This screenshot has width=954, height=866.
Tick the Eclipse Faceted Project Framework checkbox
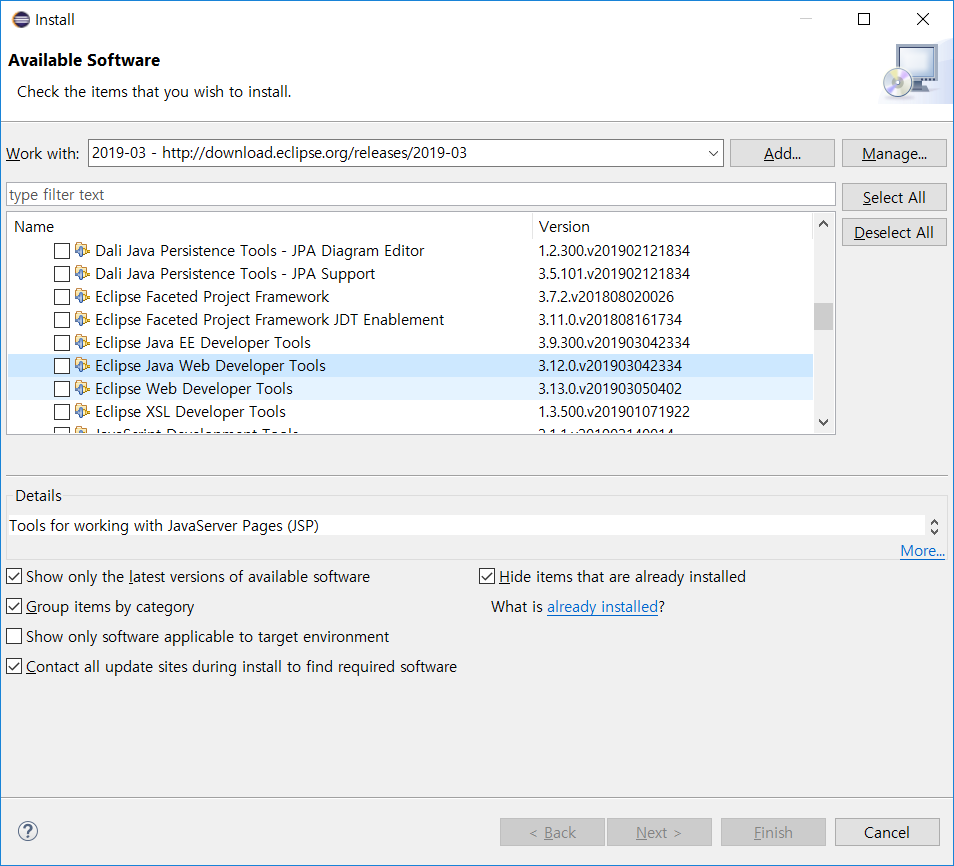click(61, 297)
